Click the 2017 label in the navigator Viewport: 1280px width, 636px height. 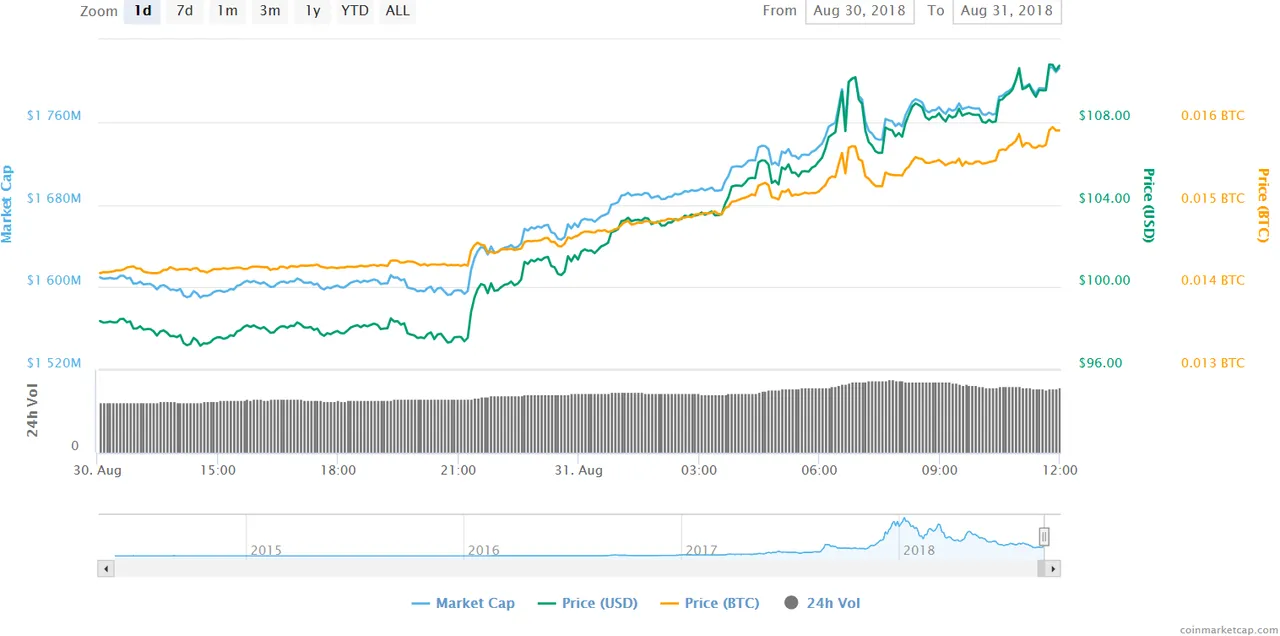702,550
